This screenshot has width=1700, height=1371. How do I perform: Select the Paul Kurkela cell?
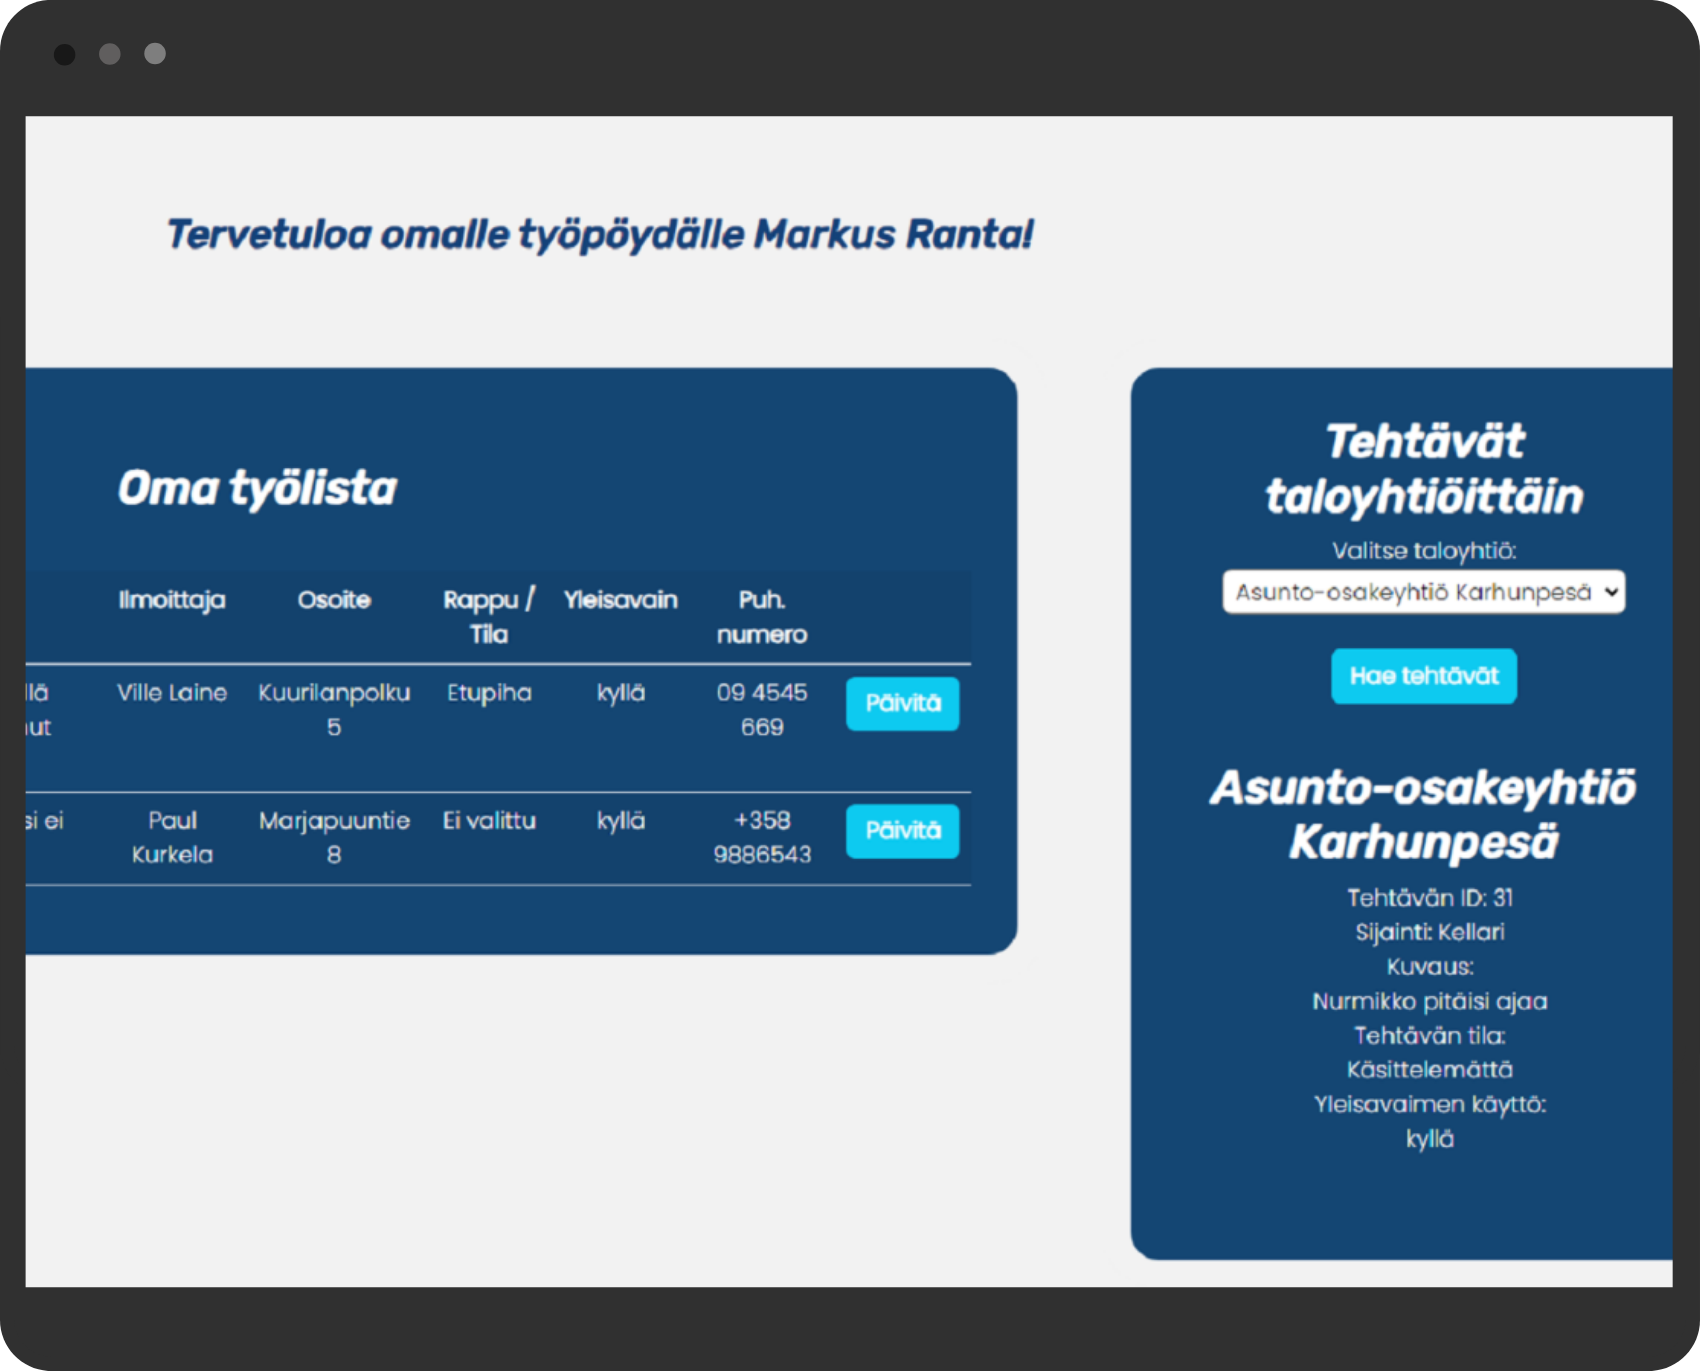click(172, 838)
